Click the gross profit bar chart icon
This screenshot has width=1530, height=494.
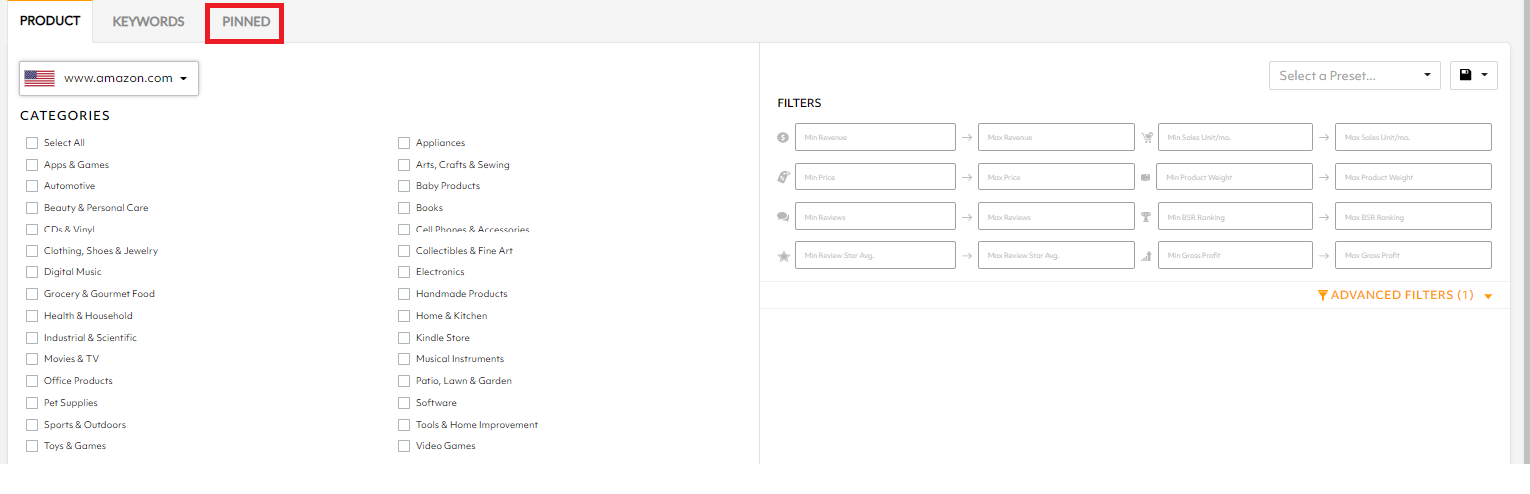[1146, 256]
